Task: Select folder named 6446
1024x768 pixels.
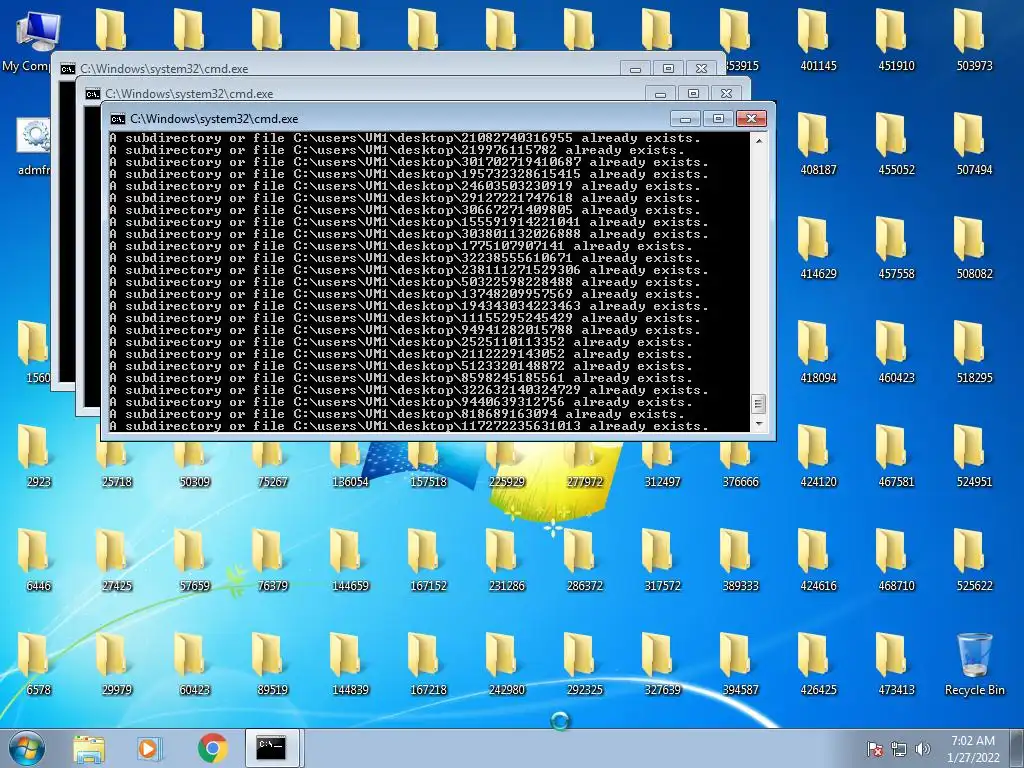Action: [38, 559]
